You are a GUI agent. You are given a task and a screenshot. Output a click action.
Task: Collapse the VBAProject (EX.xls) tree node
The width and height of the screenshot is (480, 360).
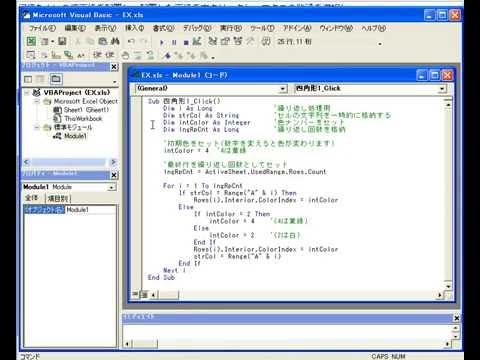pos(27,93)
